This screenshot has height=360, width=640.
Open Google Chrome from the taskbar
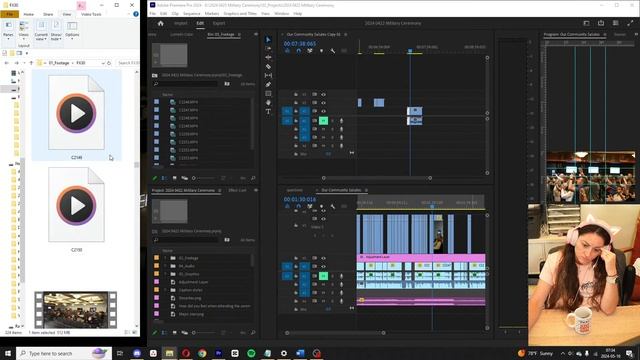click(x=202, y=353)
